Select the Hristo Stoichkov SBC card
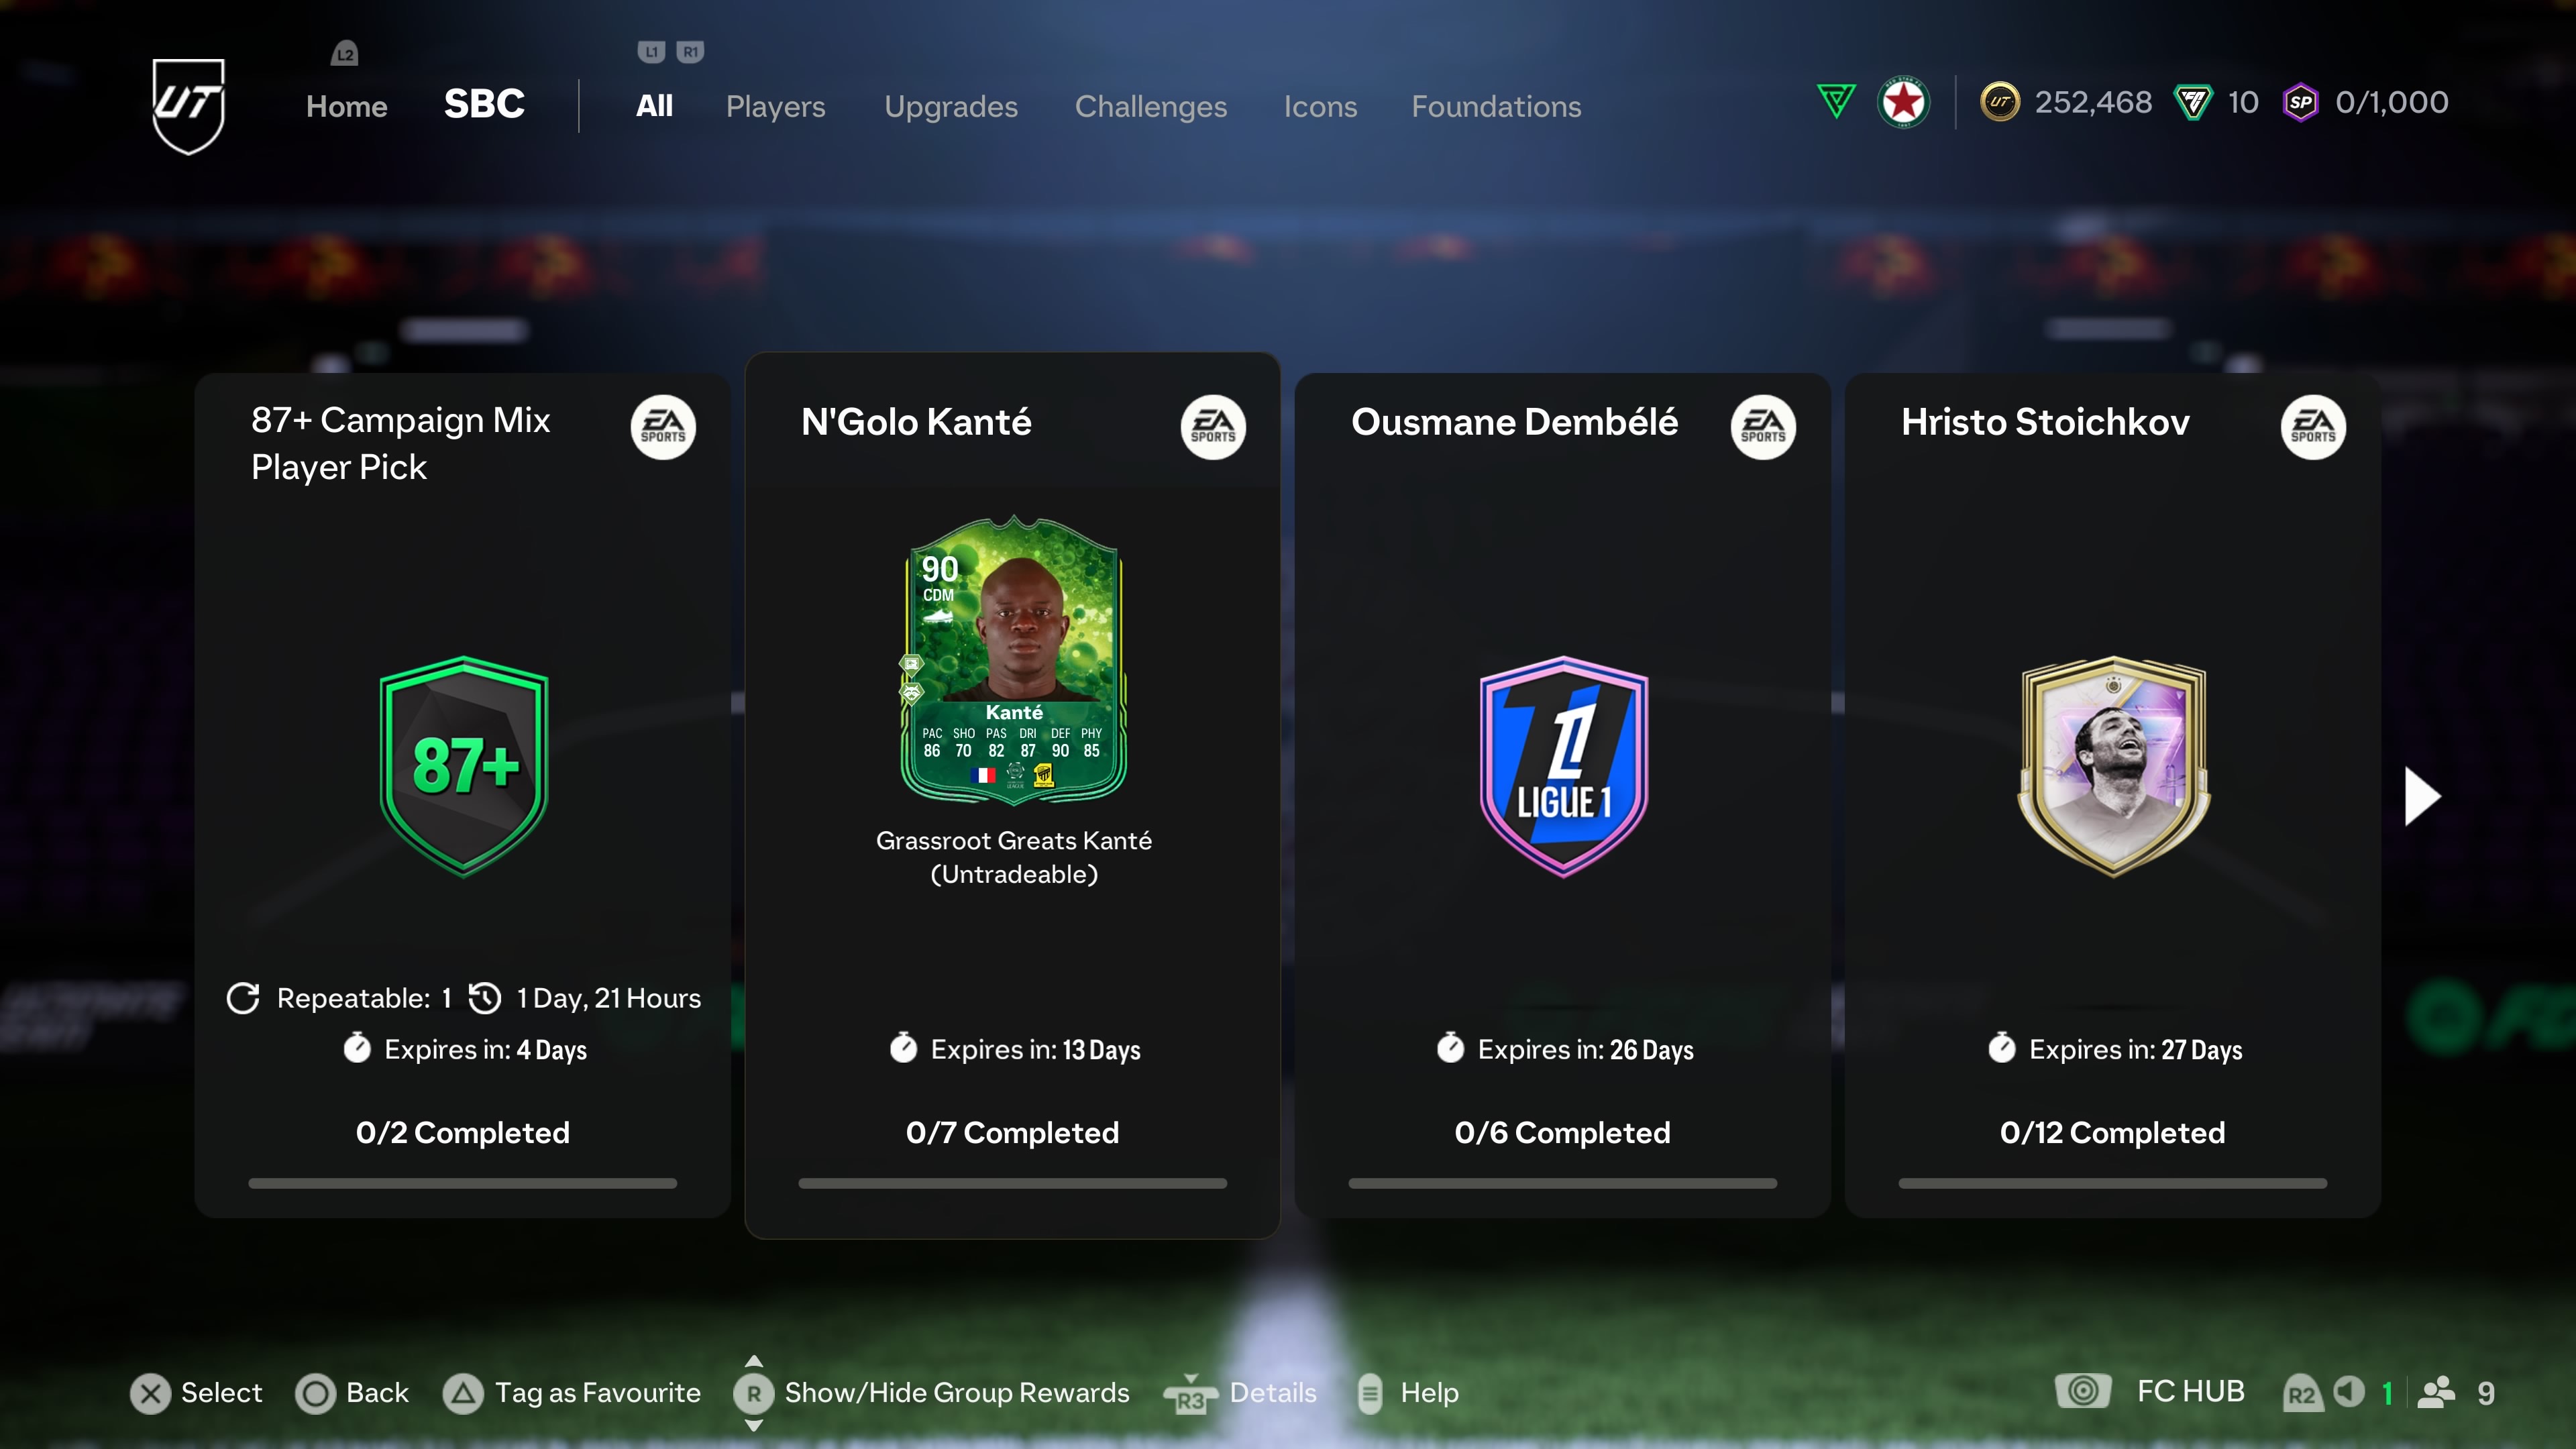 (2112, 795)
